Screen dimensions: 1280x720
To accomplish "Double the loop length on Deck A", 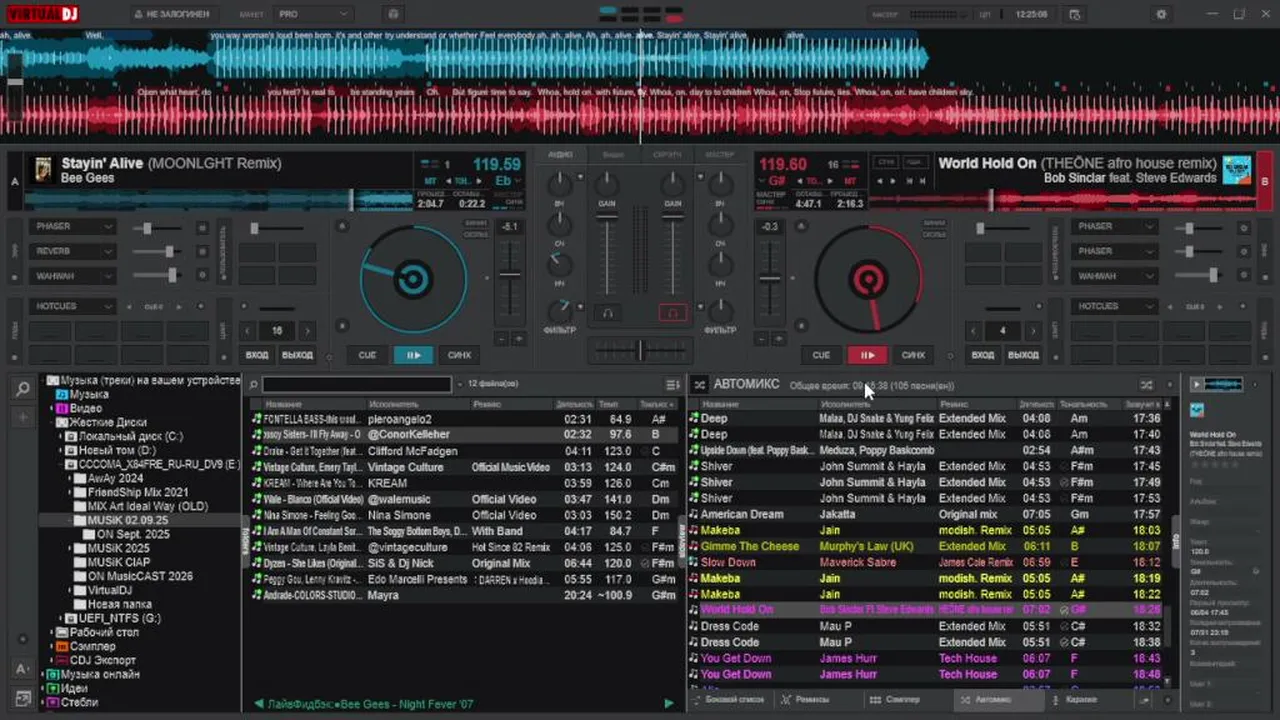I will coord(307,330).
